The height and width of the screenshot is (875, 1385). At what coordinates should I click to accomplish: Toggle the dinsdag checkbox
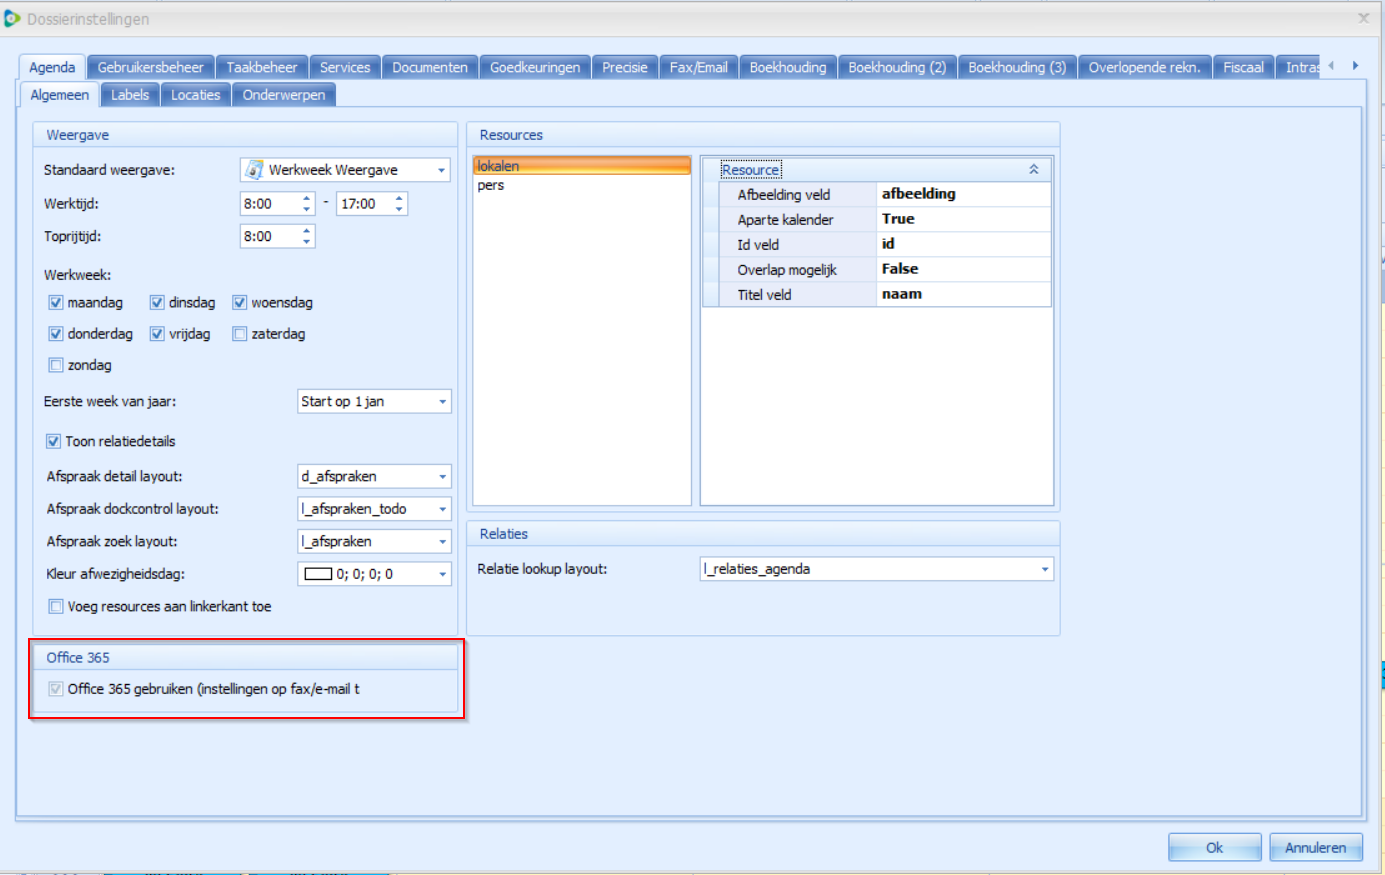click(157, 302)
